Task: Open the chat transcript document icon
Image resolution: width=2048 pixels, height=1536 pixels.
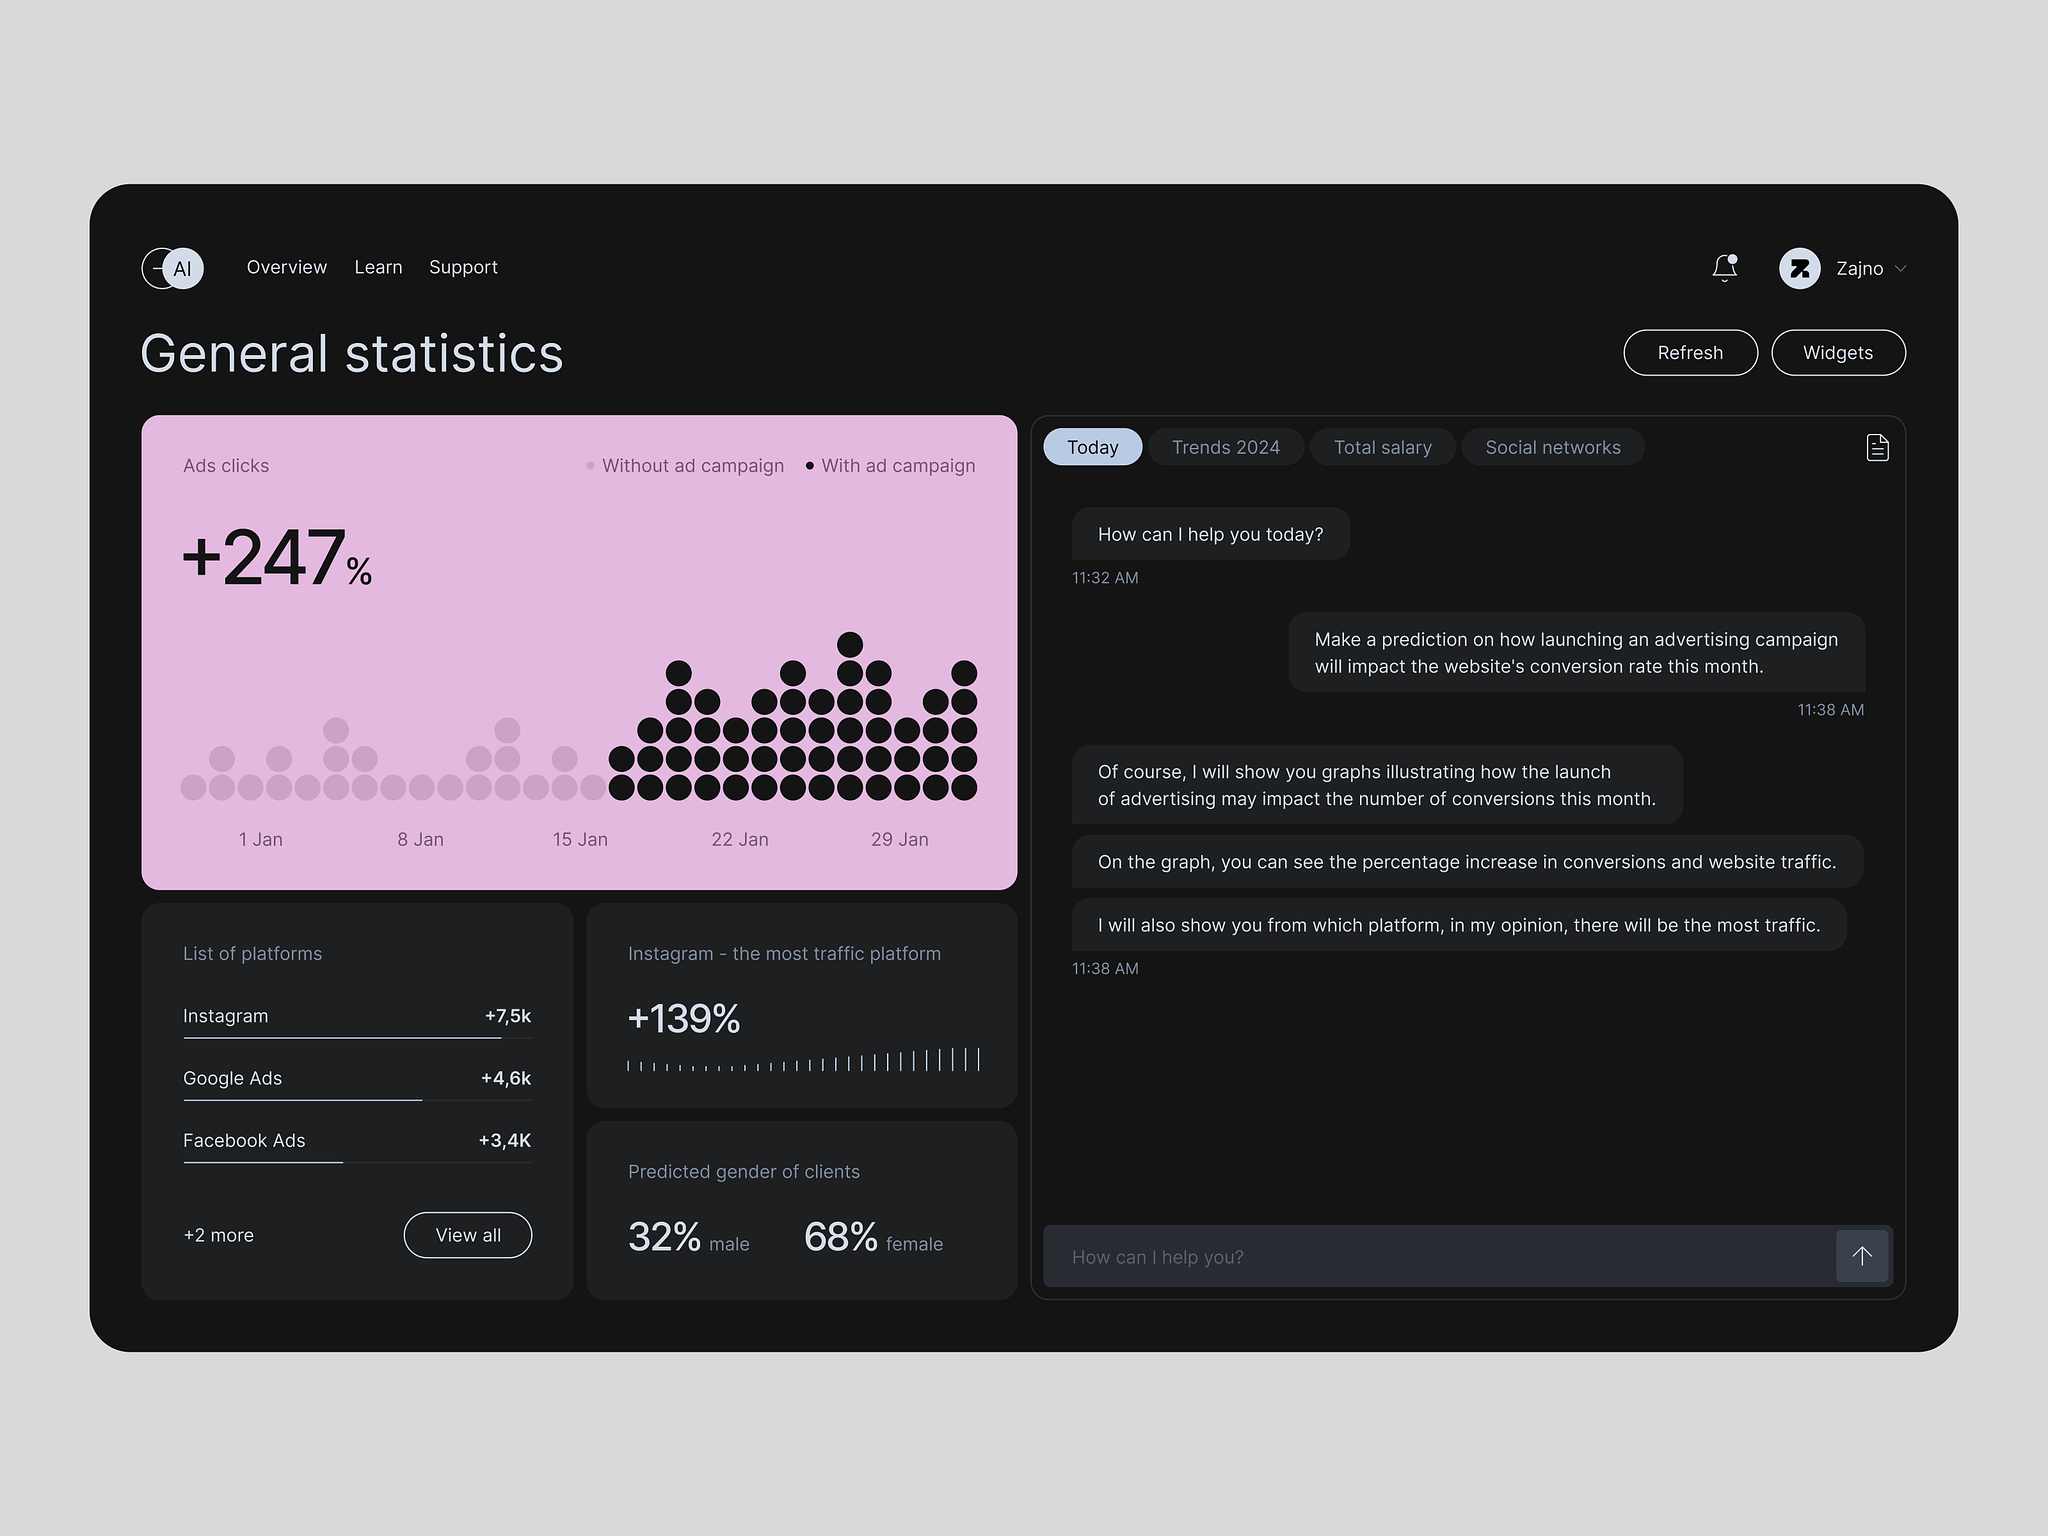Action: pyautogui.click(x=1876, y=447)
